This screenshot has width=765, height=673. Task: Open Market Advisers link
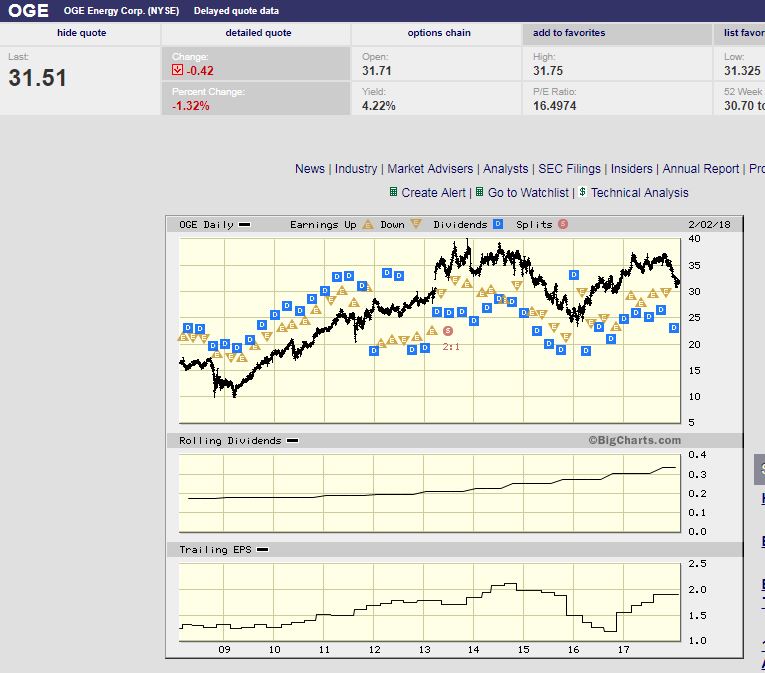tap(430, 169)
